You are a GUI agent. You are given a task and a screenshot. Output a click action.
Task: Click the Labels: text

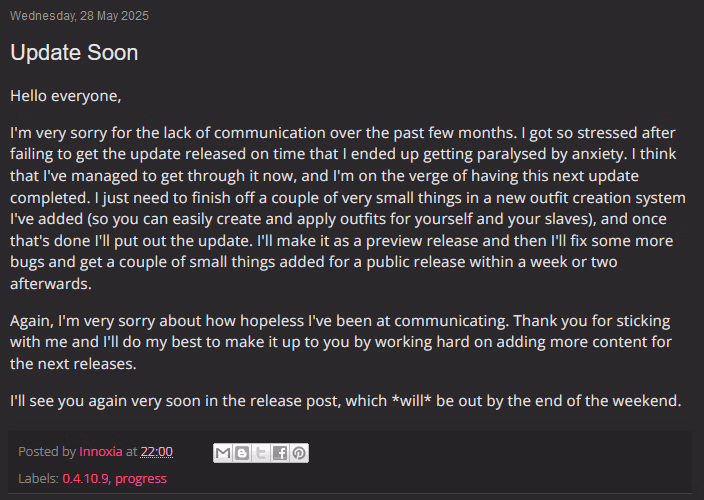pyautogui.click(x=39, y=478)
